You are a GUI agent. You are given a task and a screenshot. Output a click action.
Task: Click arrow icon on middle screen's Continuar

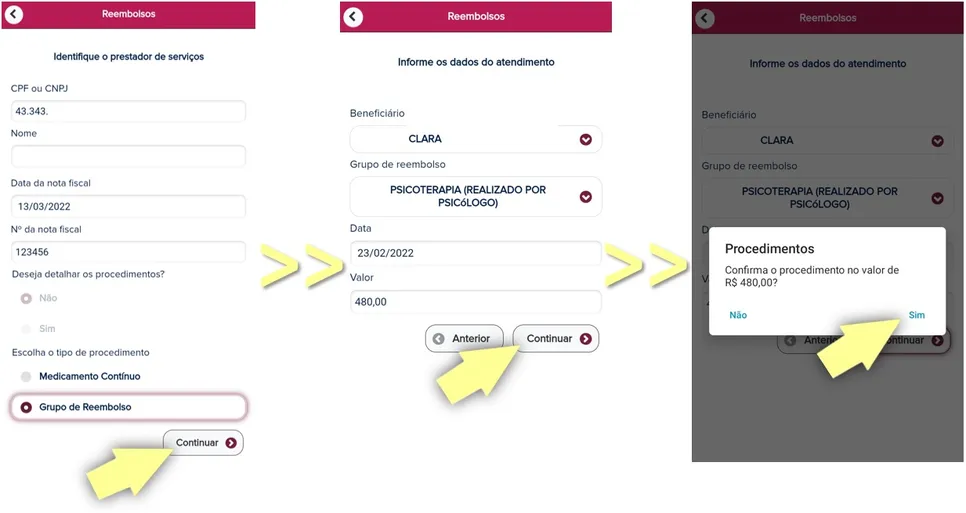[586, 339]
